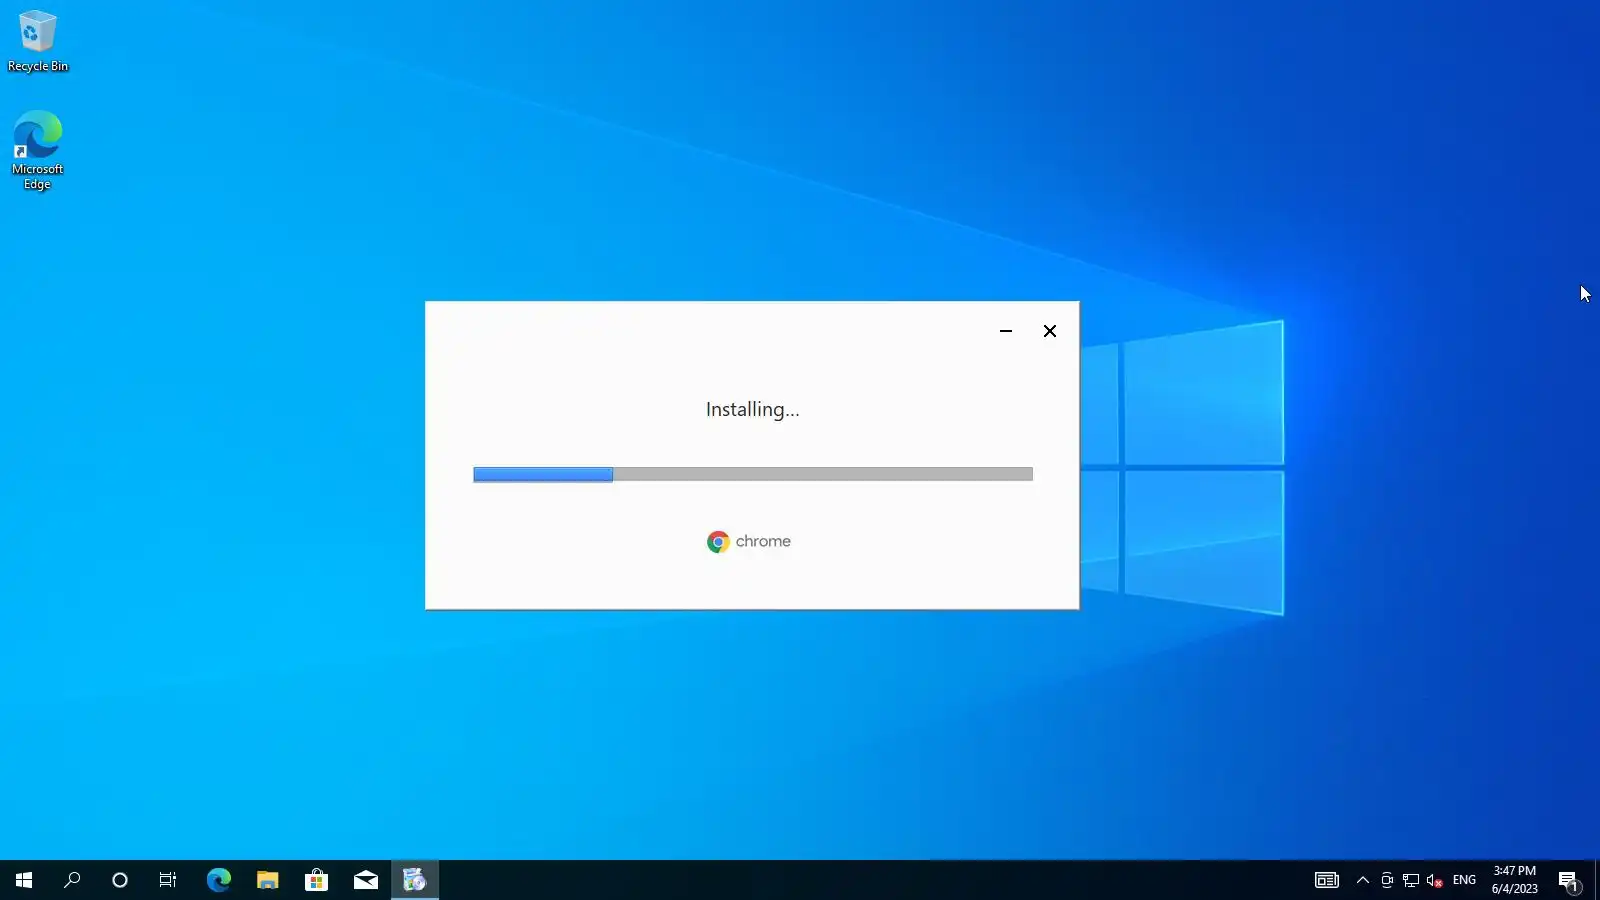
Task: Click the Chrome logo in the installer
Action: (718, 542)
